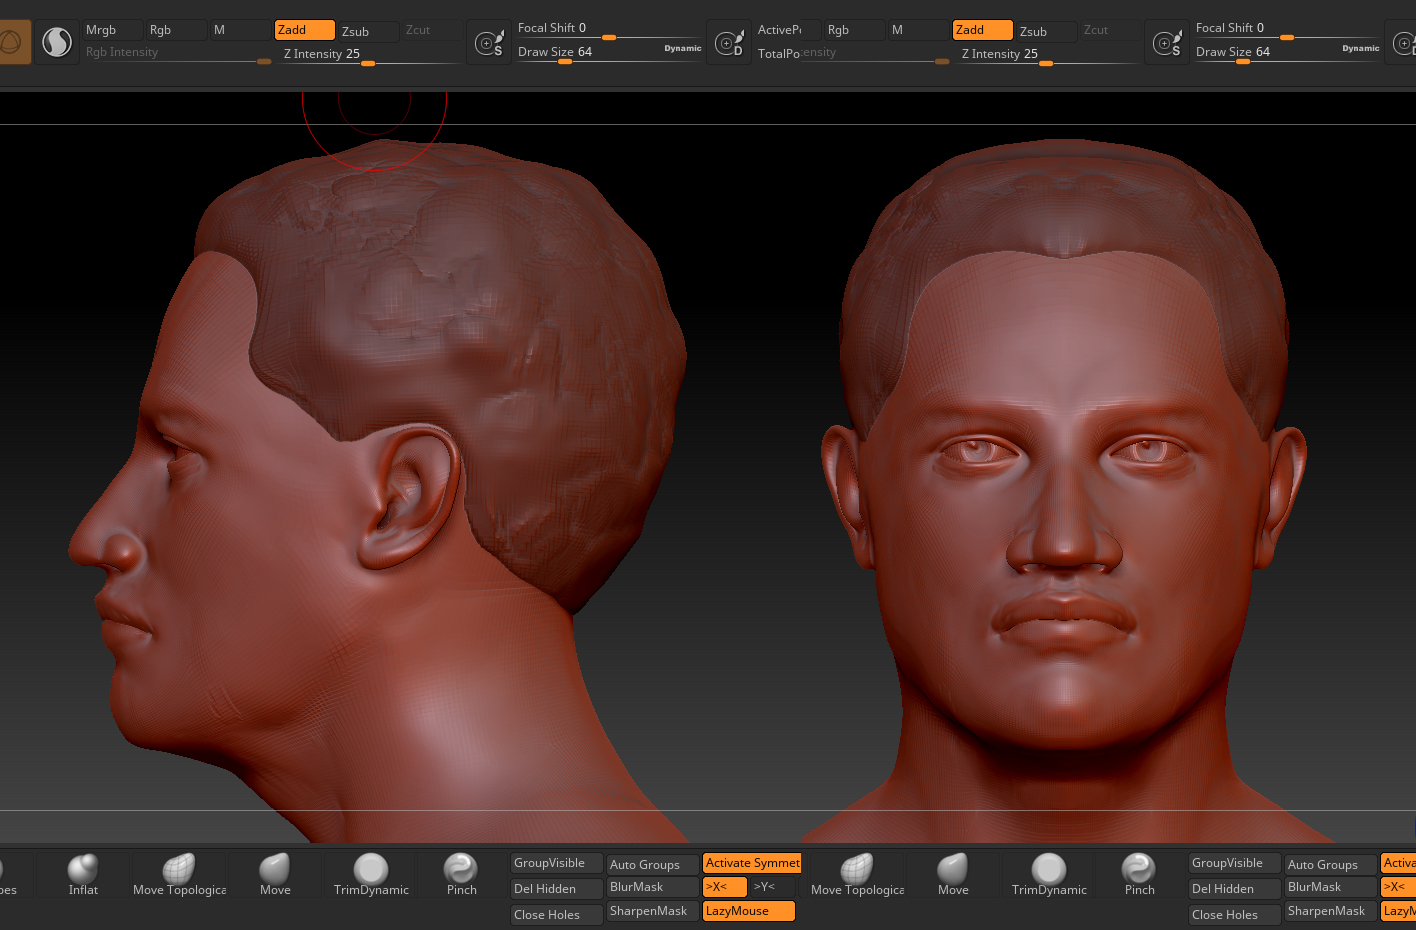Click the ear on the profile-view head
Viewport: 1416px width, 930px height.
410,495
